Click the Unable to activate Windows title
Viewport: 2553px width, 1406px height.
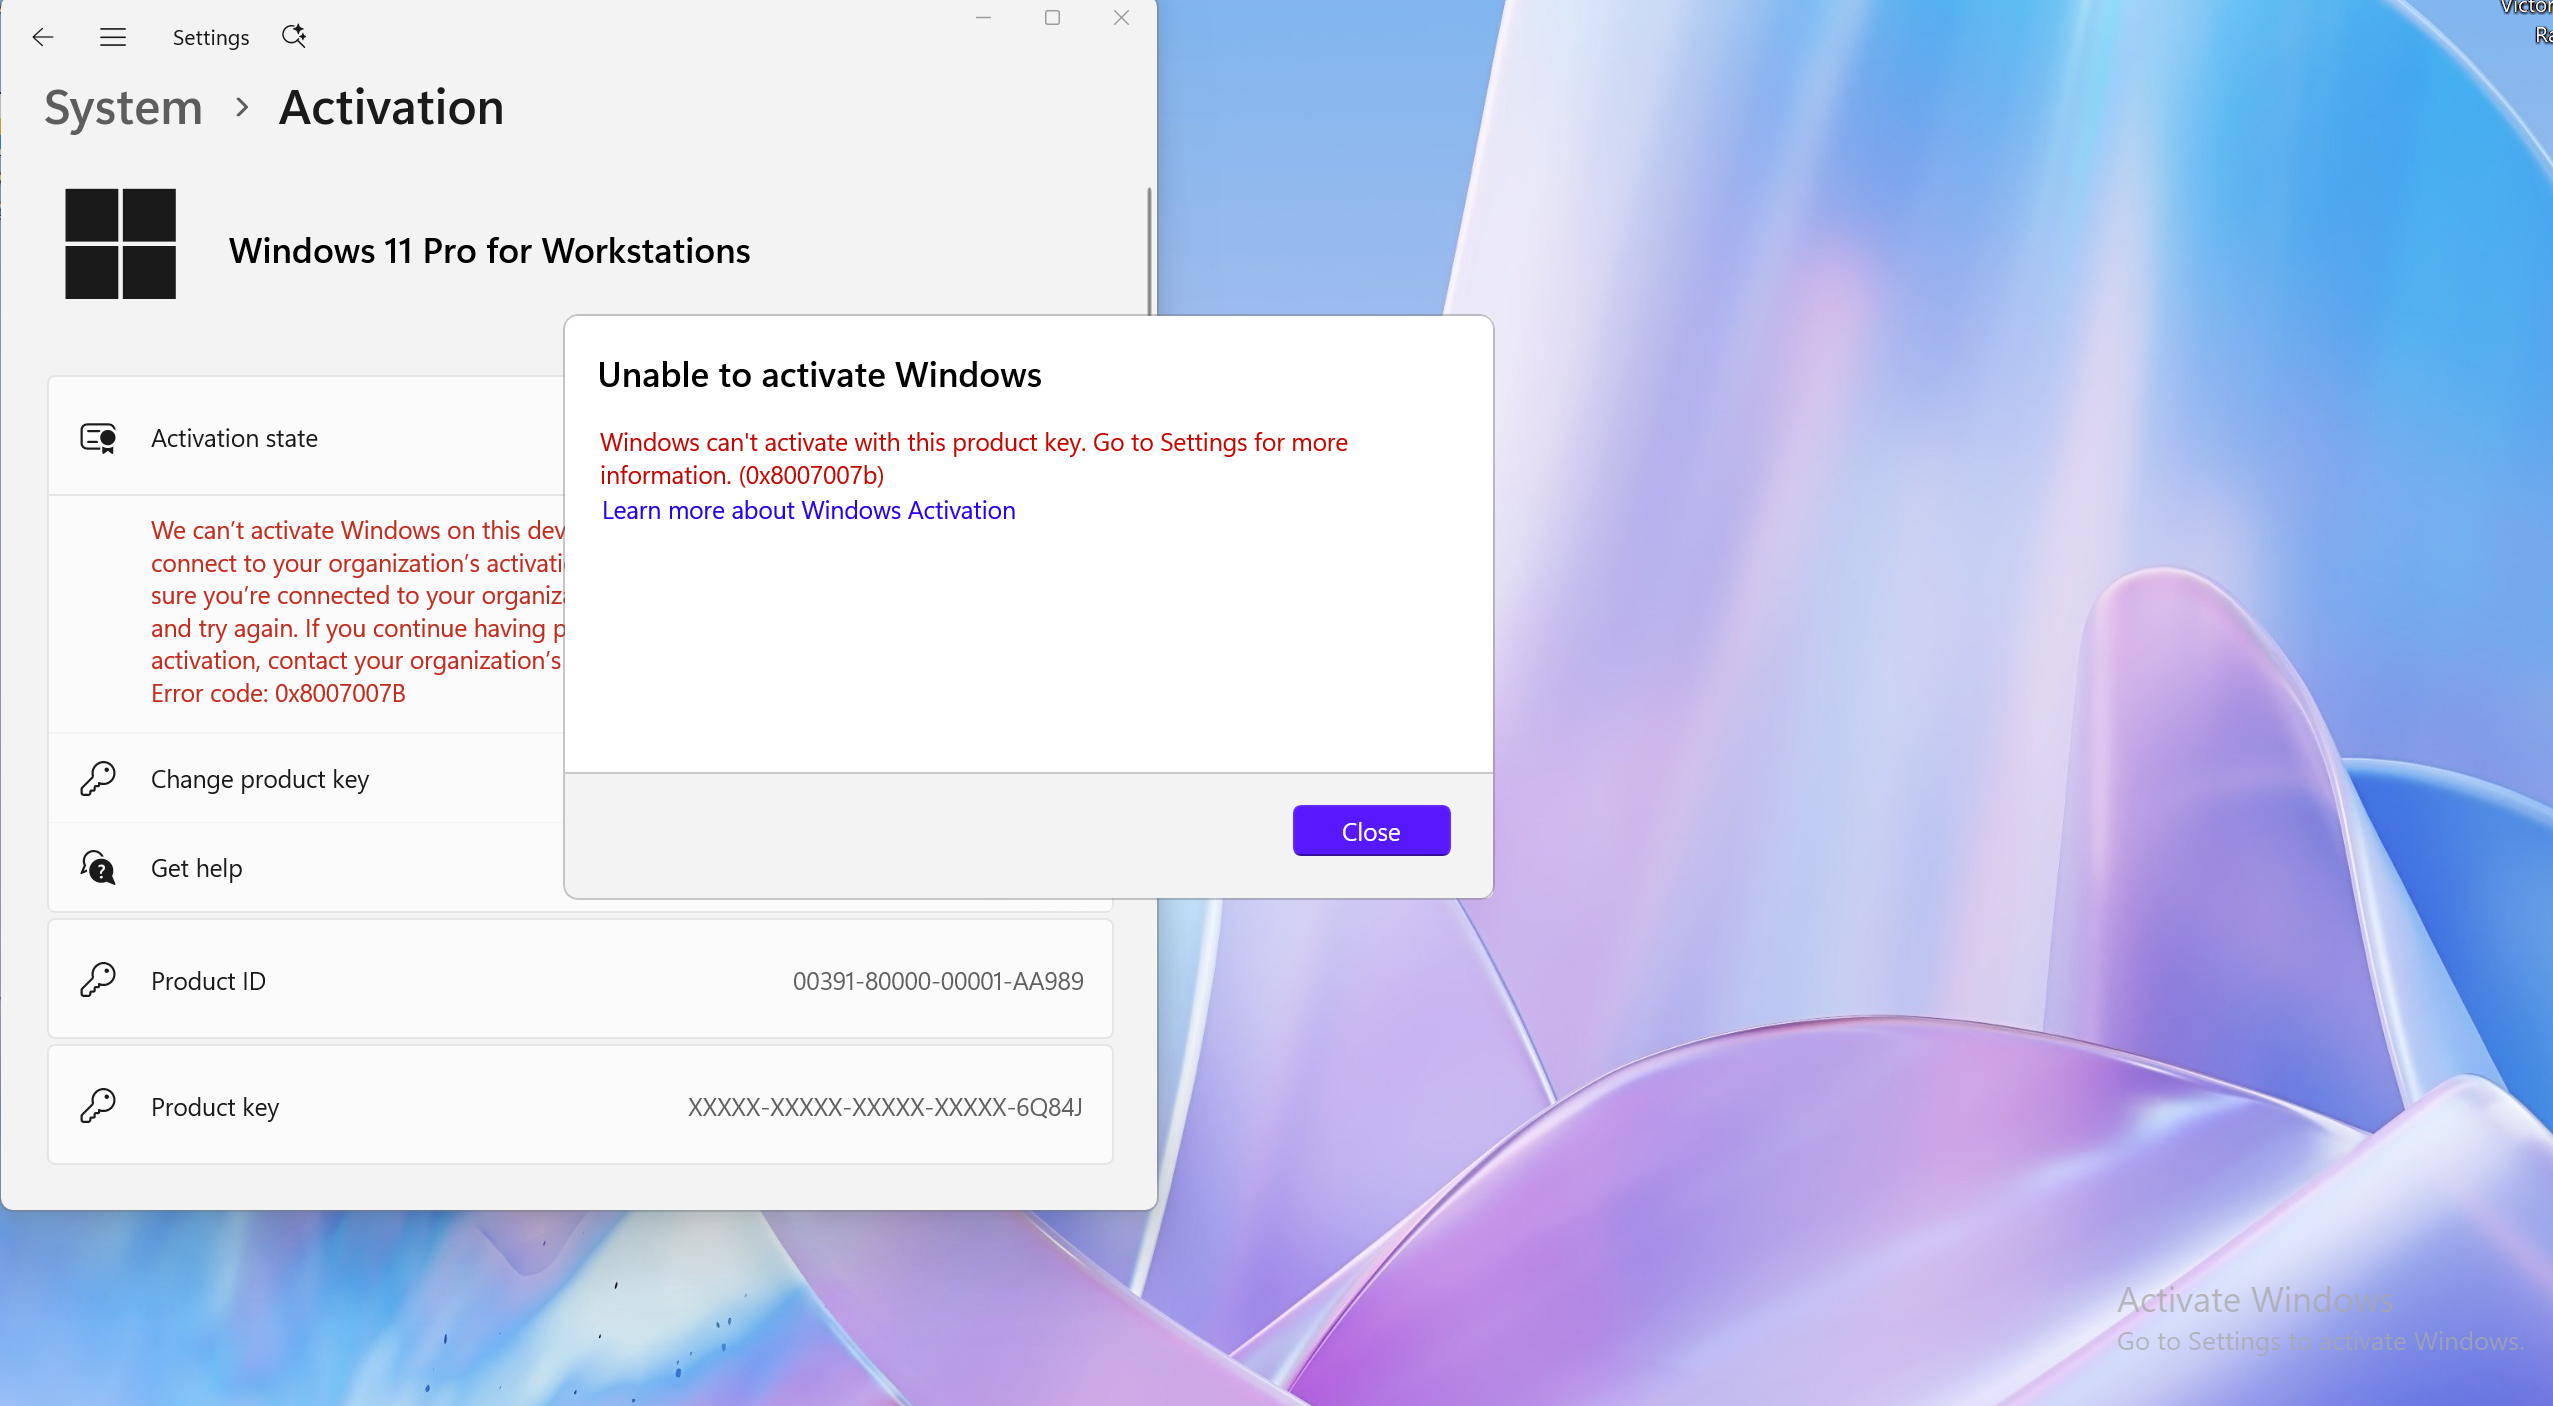[x=819, y=375]
